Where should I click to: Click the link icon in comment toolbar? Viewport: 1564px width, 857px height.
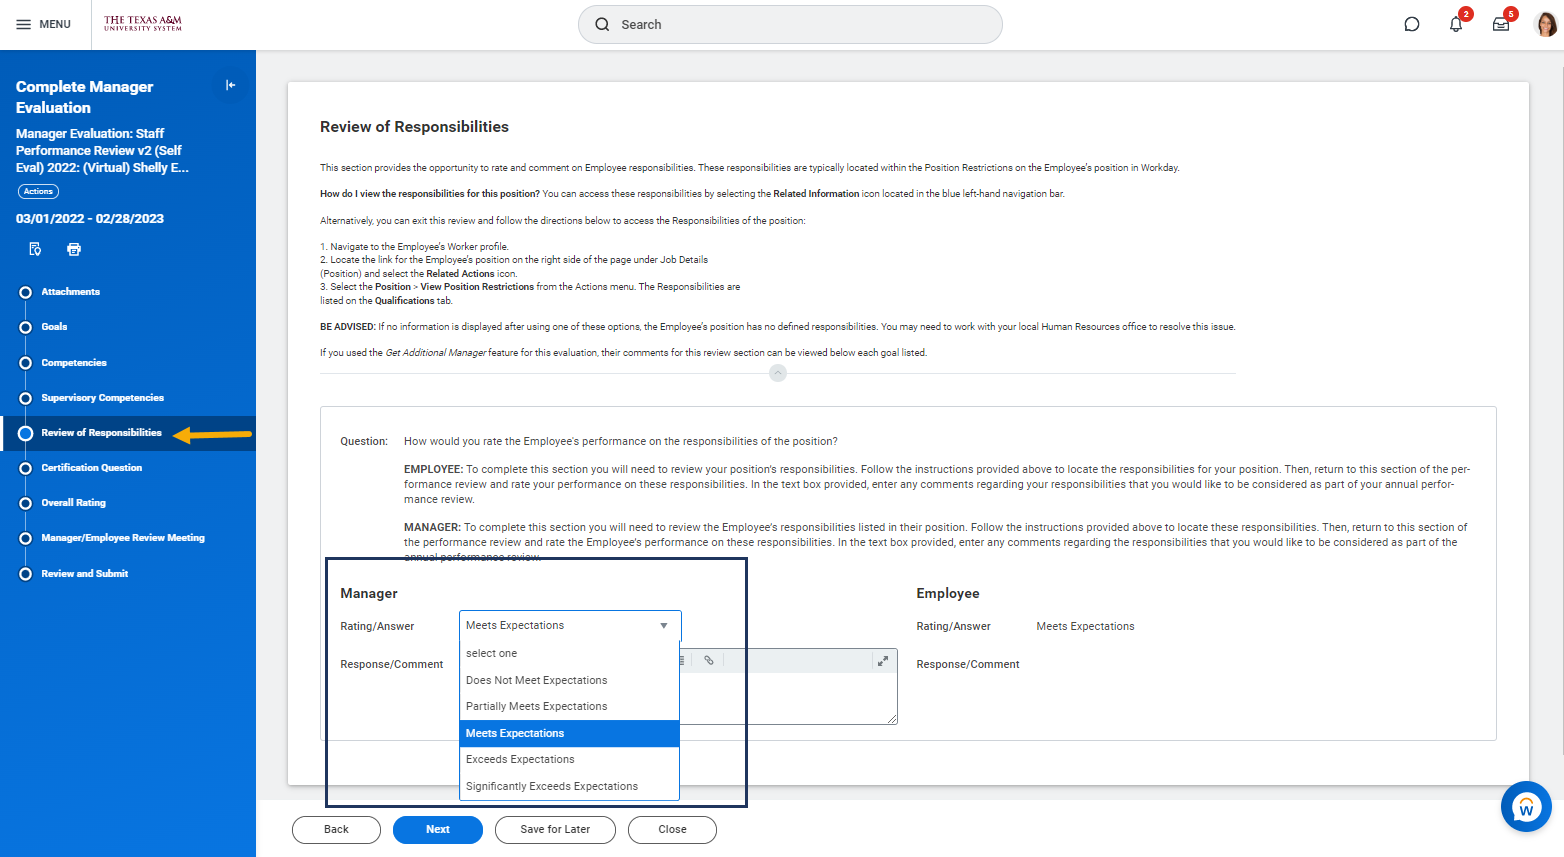[709, 661]
